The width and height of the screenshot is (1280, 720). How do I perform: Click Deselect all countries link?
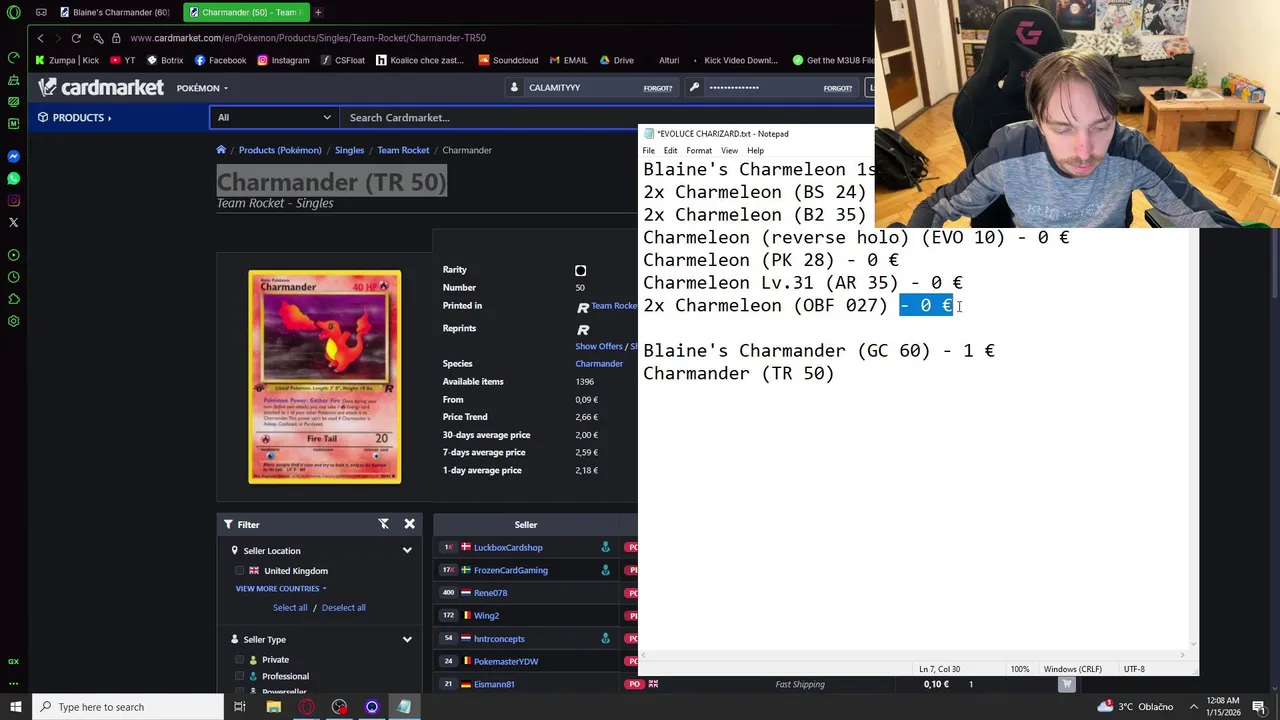coord(343,608)
